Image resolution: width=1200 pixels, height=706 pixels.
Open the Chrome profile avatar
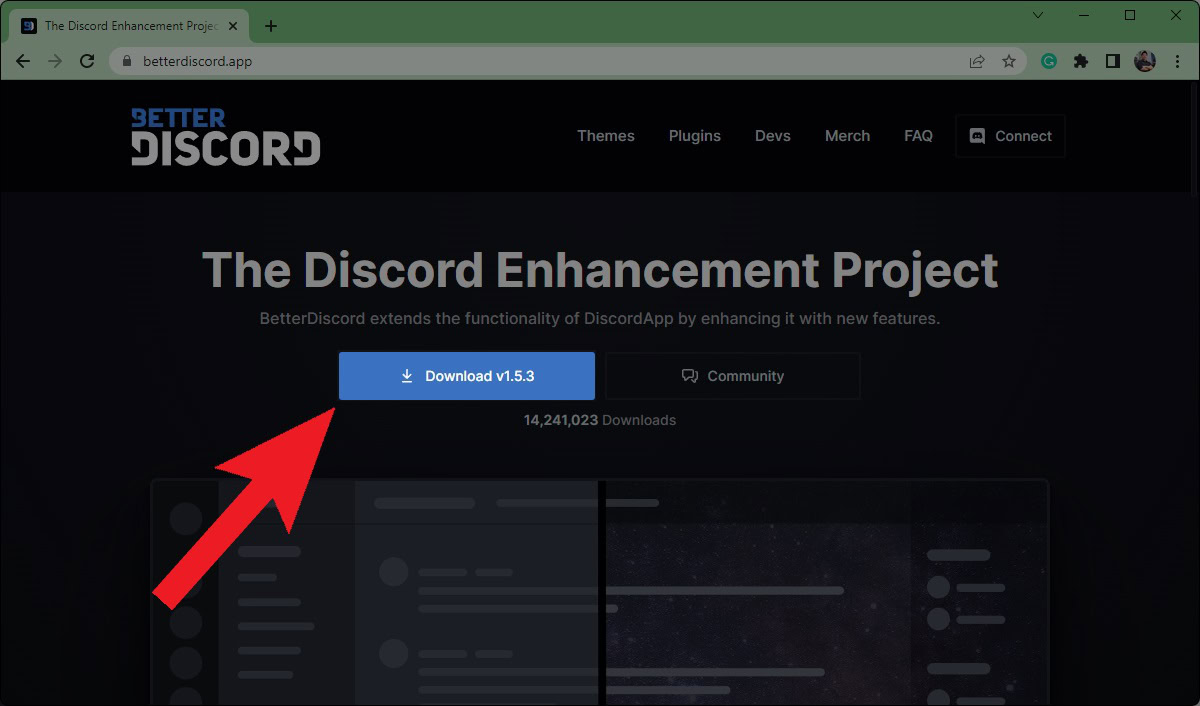coord(1145,61)
